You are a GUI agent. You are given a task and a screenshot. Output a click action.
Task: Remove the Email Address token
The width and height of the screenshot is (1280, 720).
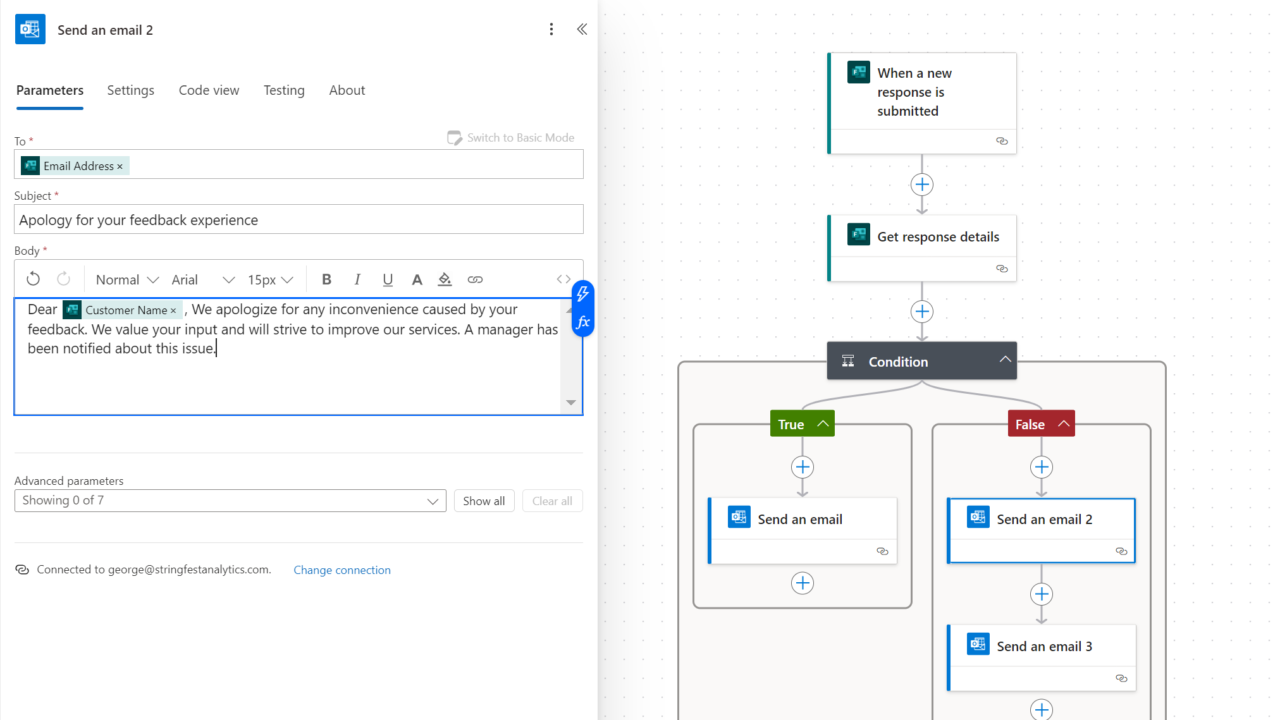tap(120, 166)
